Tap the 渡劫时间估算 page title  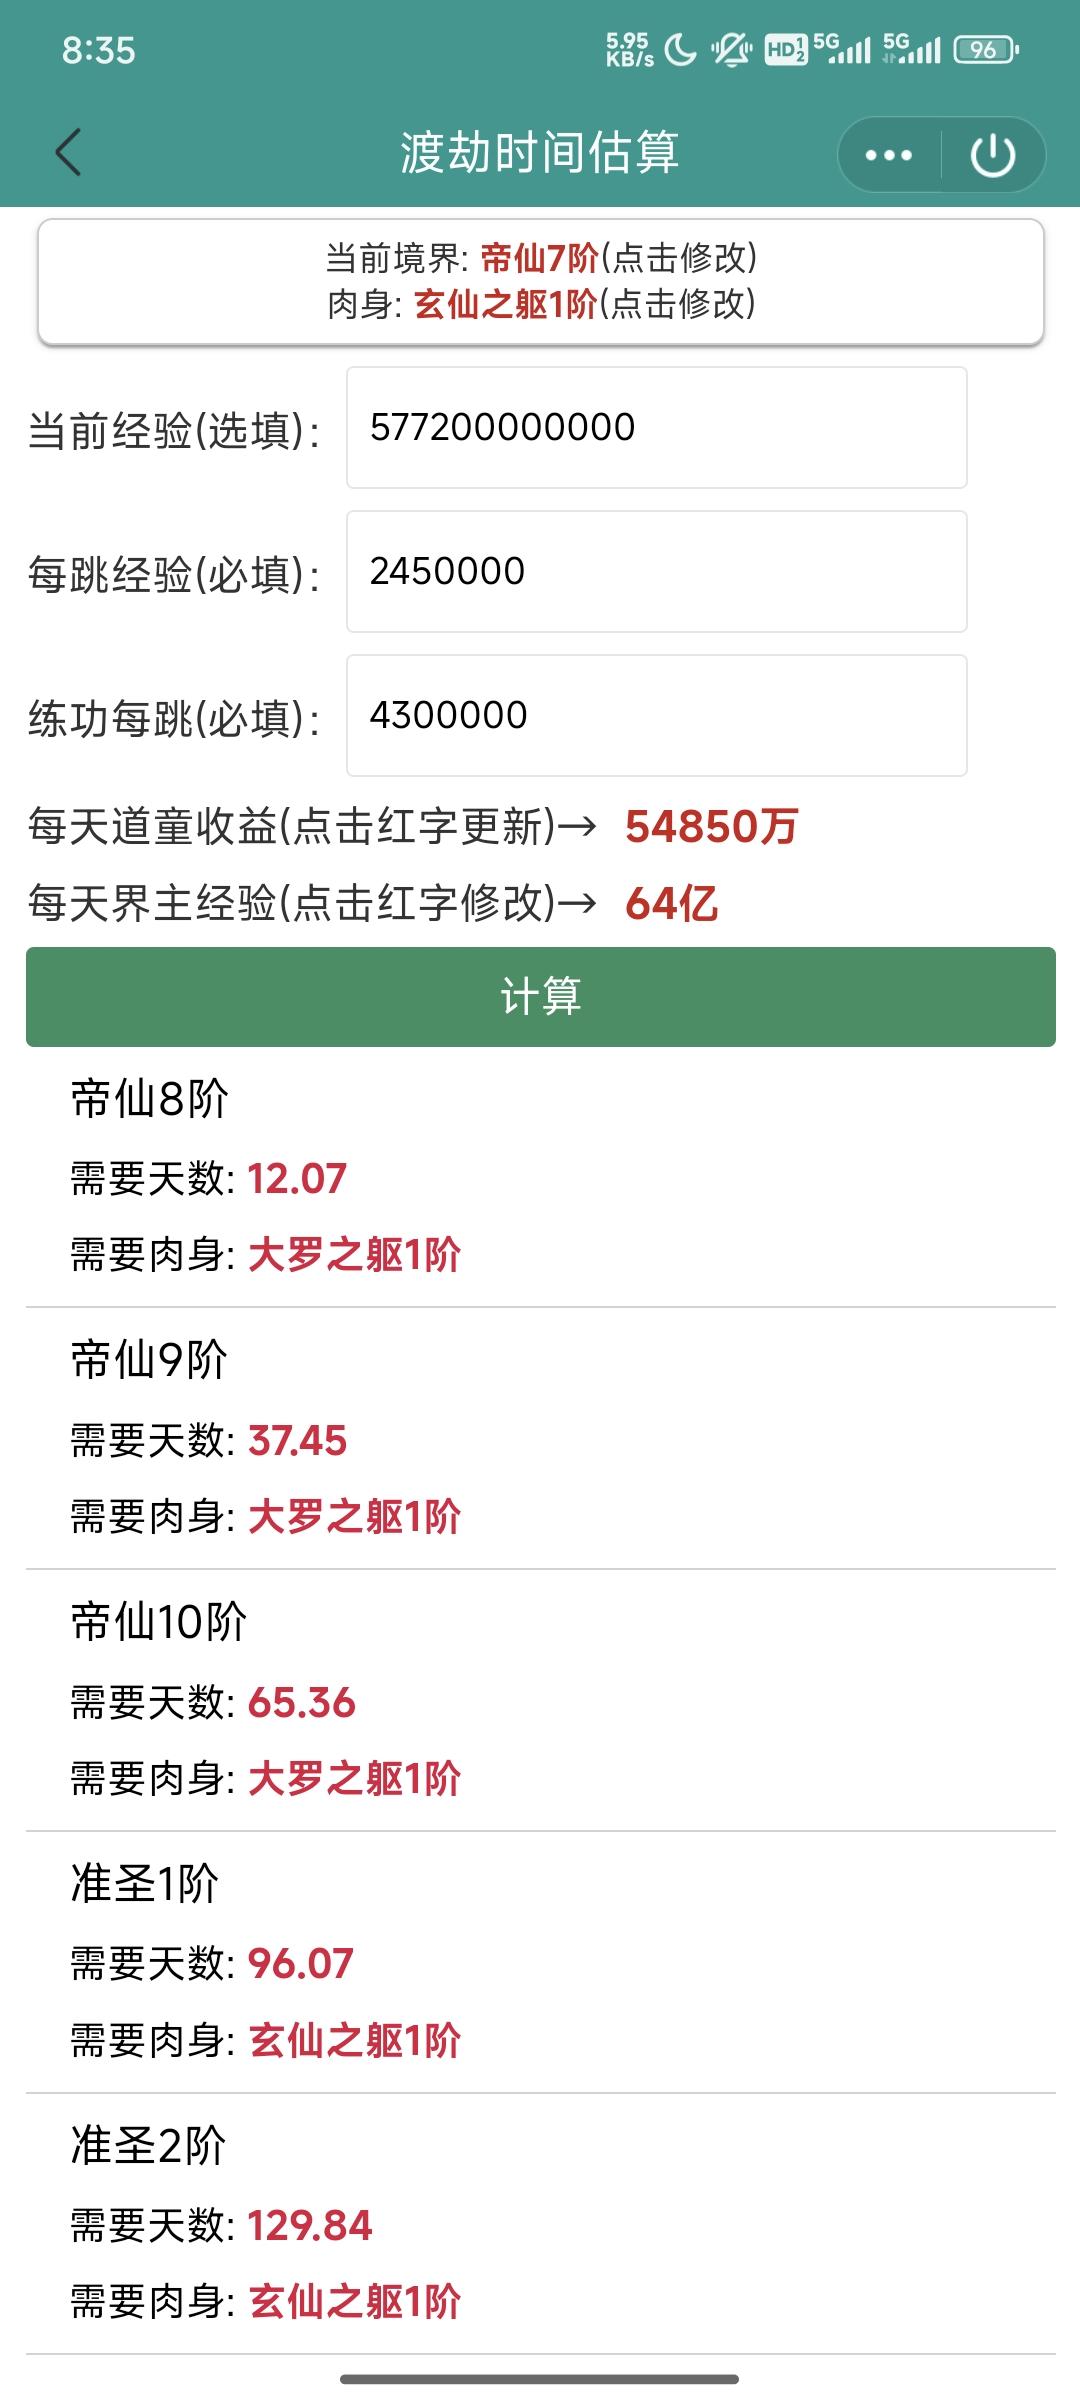[540, 153]
